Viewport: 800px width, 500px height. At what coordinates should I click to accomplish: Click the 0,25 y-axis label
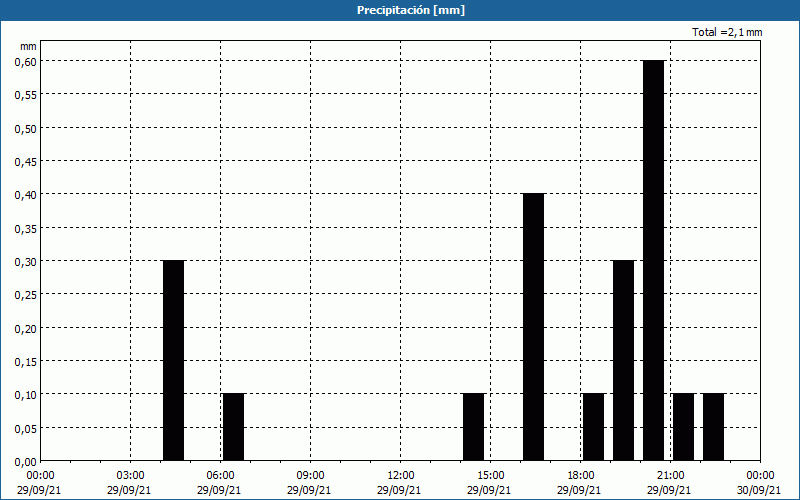(x=26, y=294)
